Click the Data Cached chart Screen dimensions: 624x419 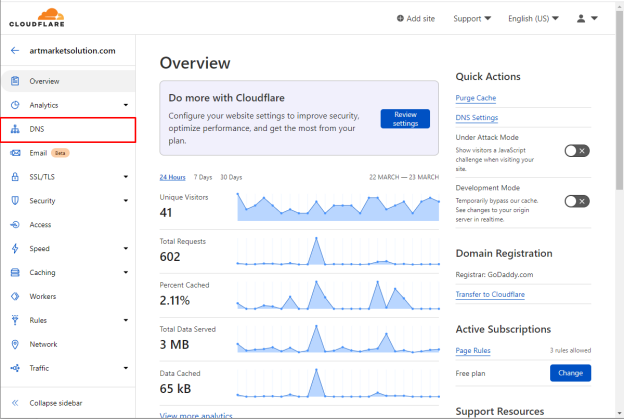[x=338, y=383]
